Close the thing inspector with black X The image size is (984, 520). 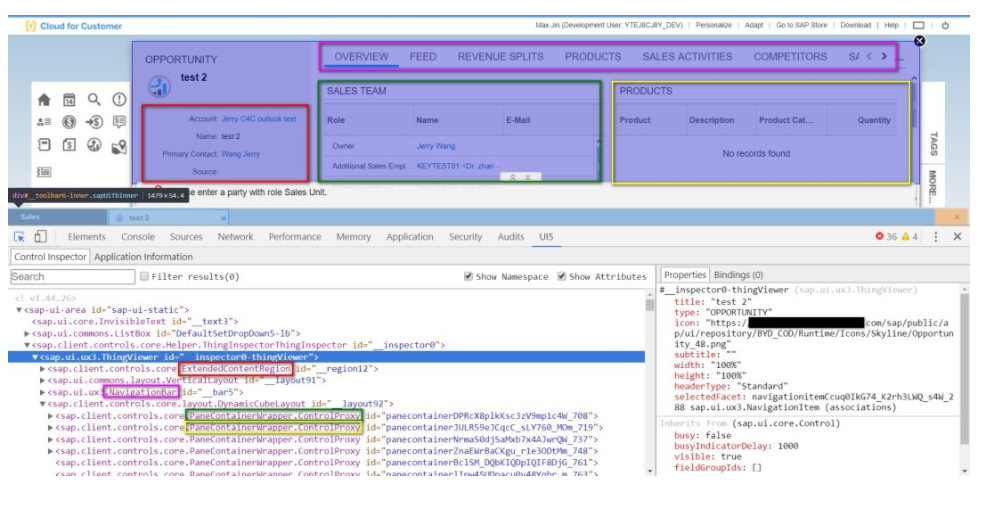pos(919,41)
